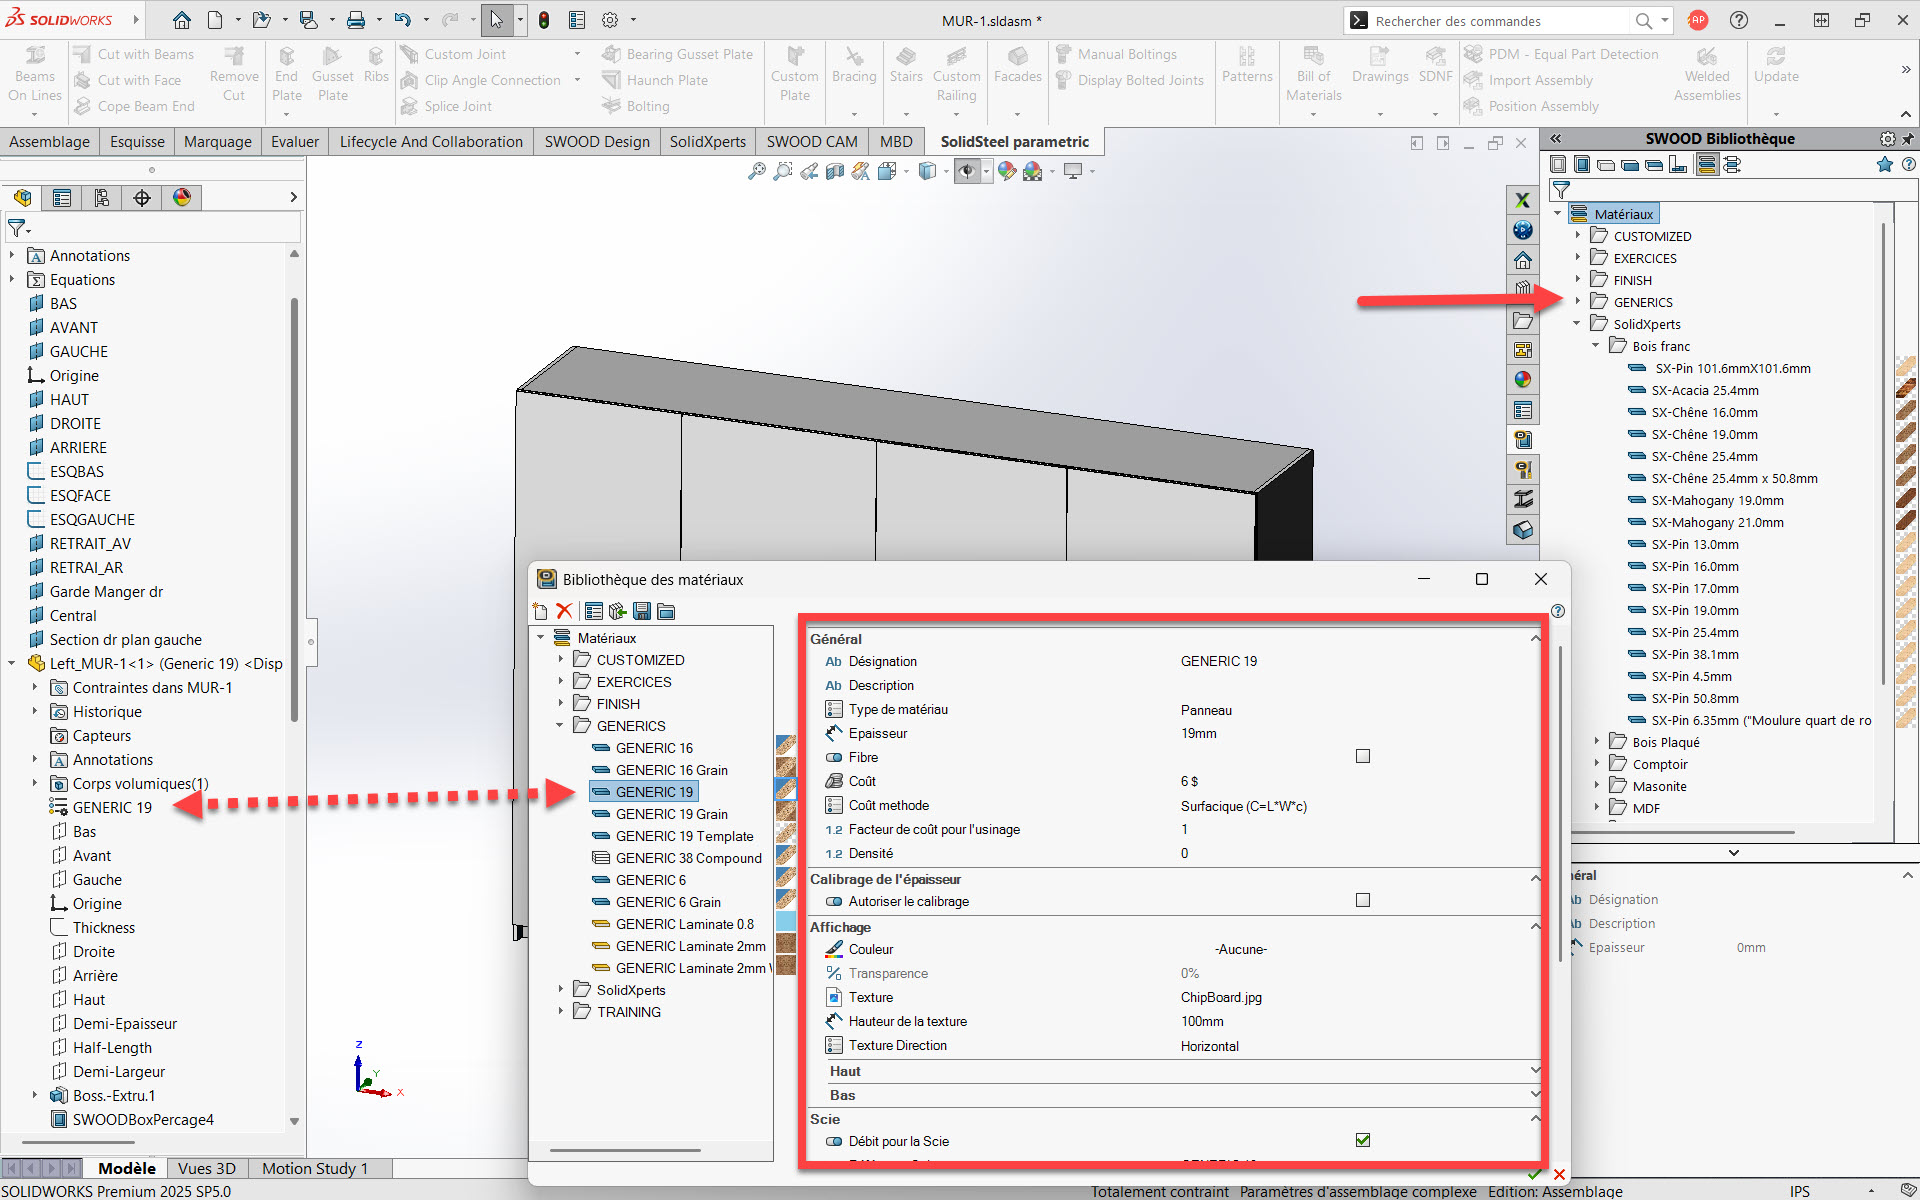Image resolution: width=1920 pixels, height=1200 pixels.
Task: Expand the Bois Plaqué folder
Action: (x=1597, y=742)
